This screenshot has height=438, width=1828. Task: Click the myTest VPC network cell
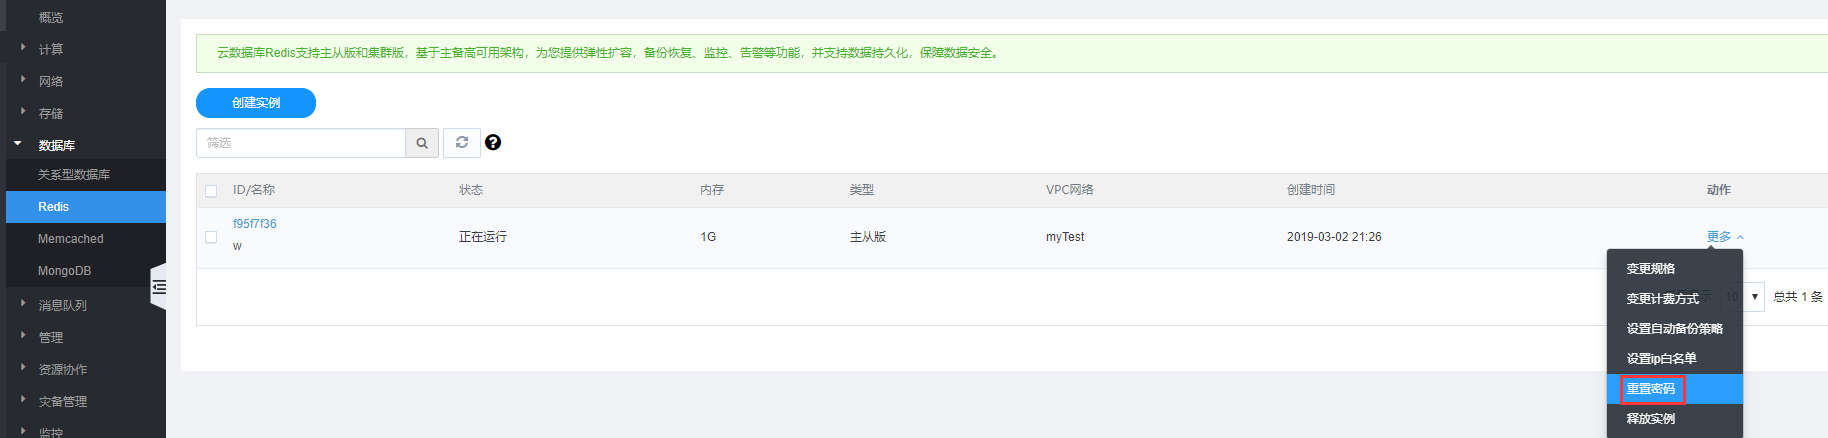[x=1065, y=237]
